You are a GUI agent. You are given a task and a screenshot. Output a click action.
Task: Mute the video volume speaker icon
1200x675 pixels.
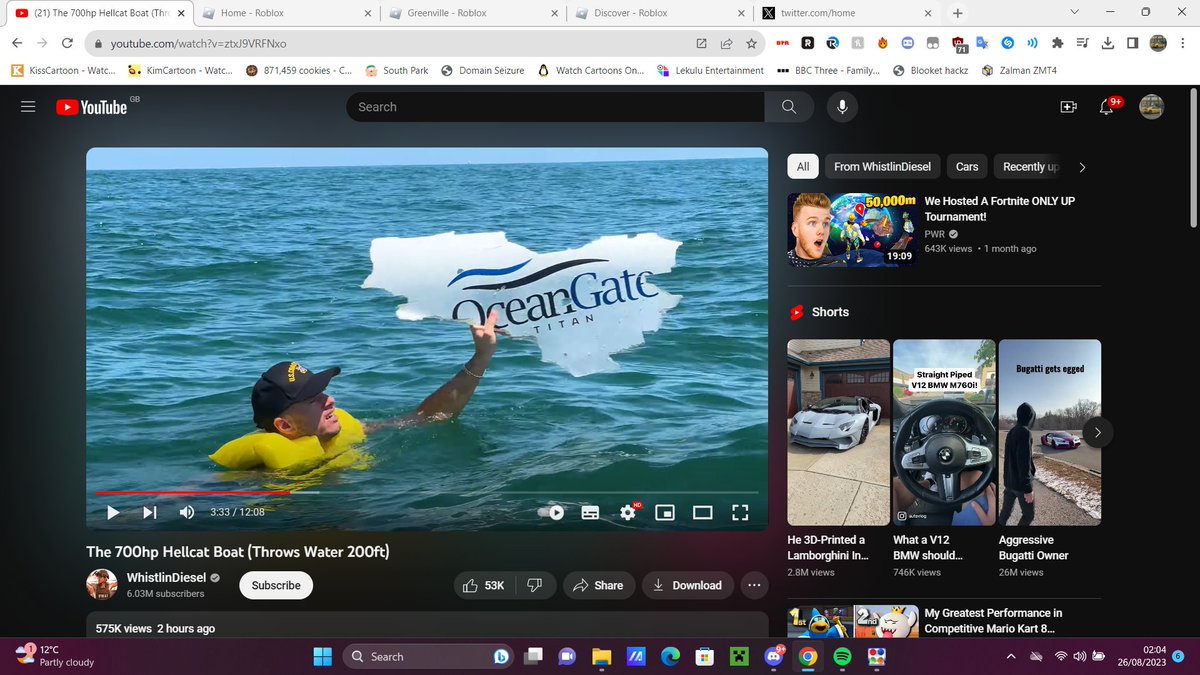pyautogui.click(x=187, y=512)
